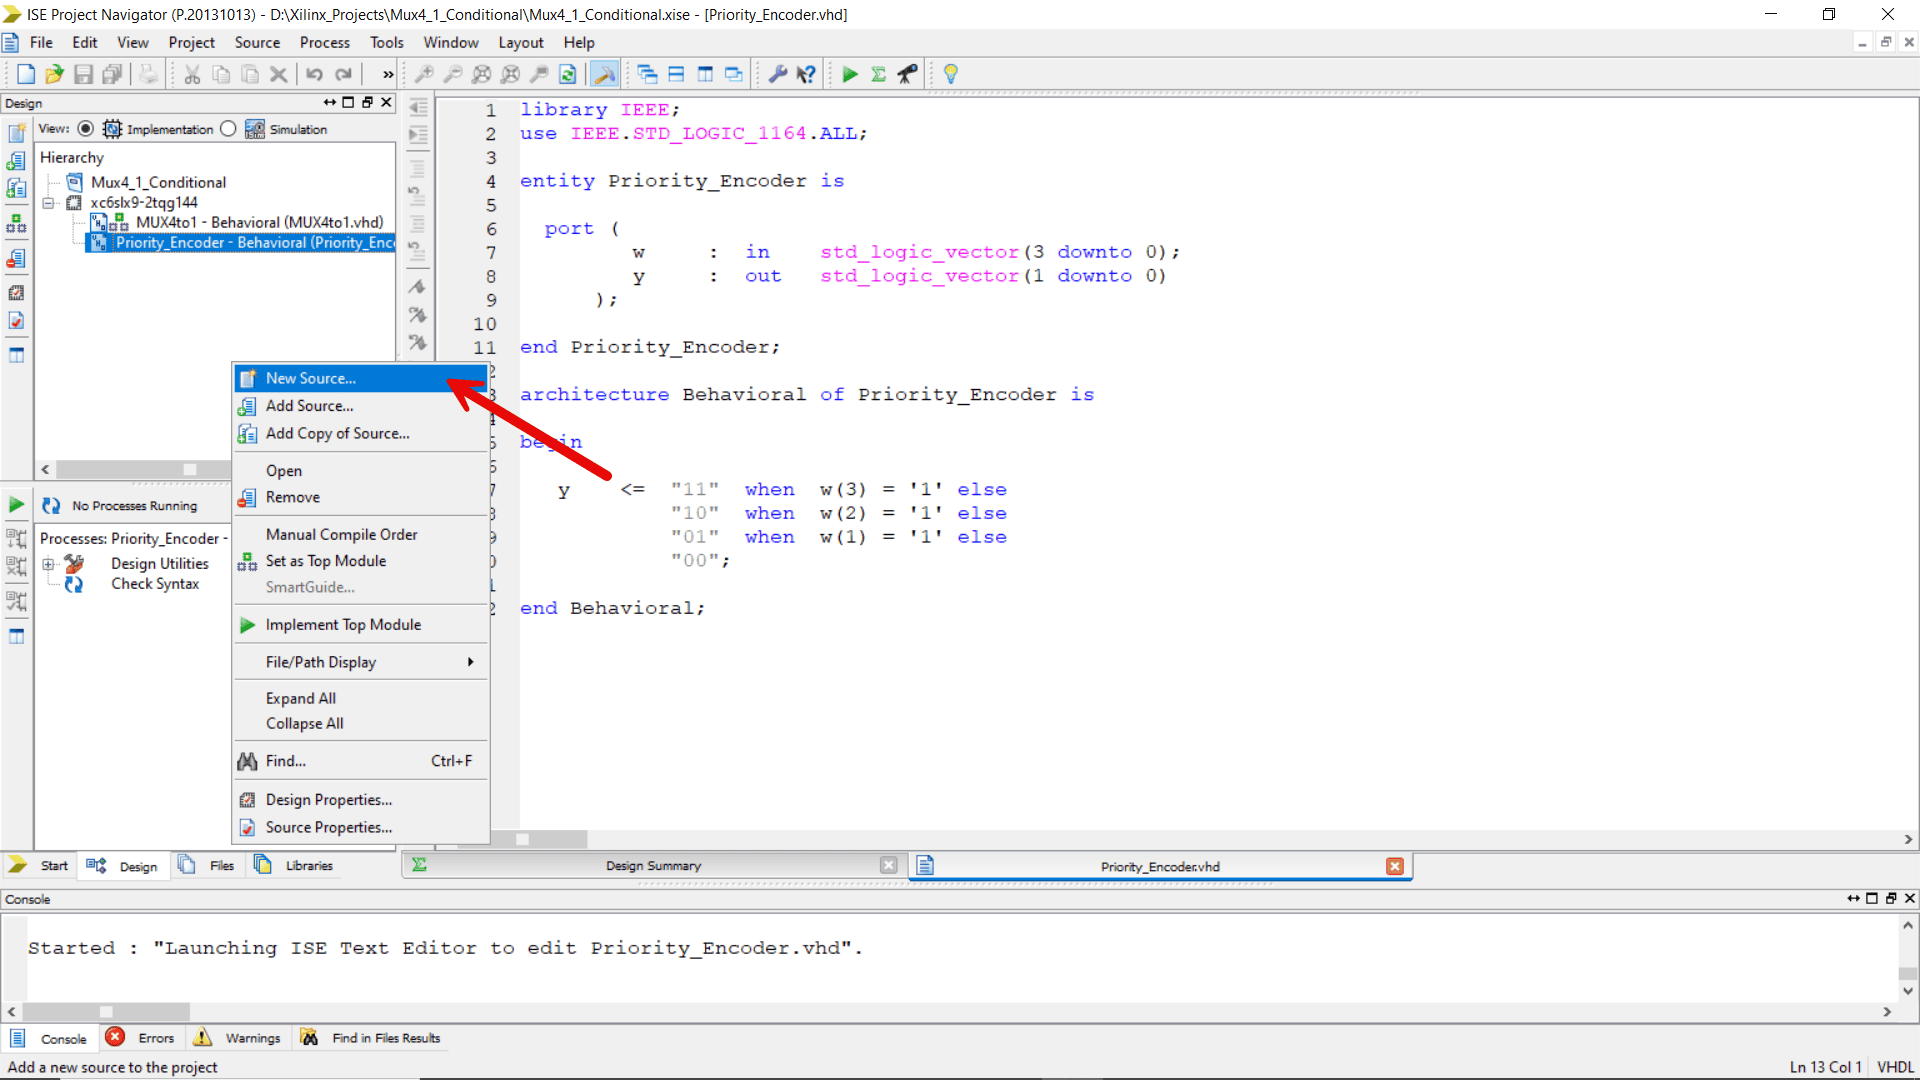Open the Process menu
This screenshot has height=1080, width=1920.
pyautogui.click(x=324, y=42)
